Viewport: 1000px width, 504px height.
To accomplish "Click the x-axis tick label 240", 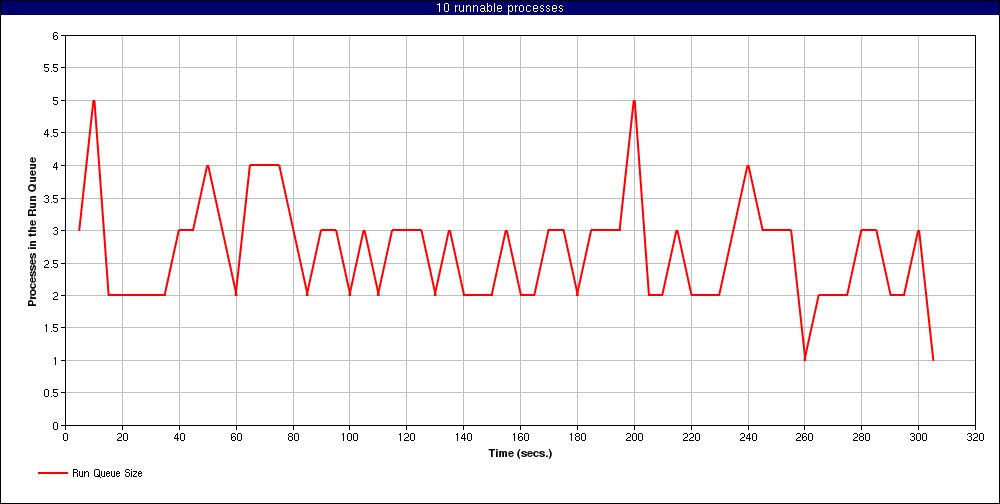I will (x=748, y=438).
